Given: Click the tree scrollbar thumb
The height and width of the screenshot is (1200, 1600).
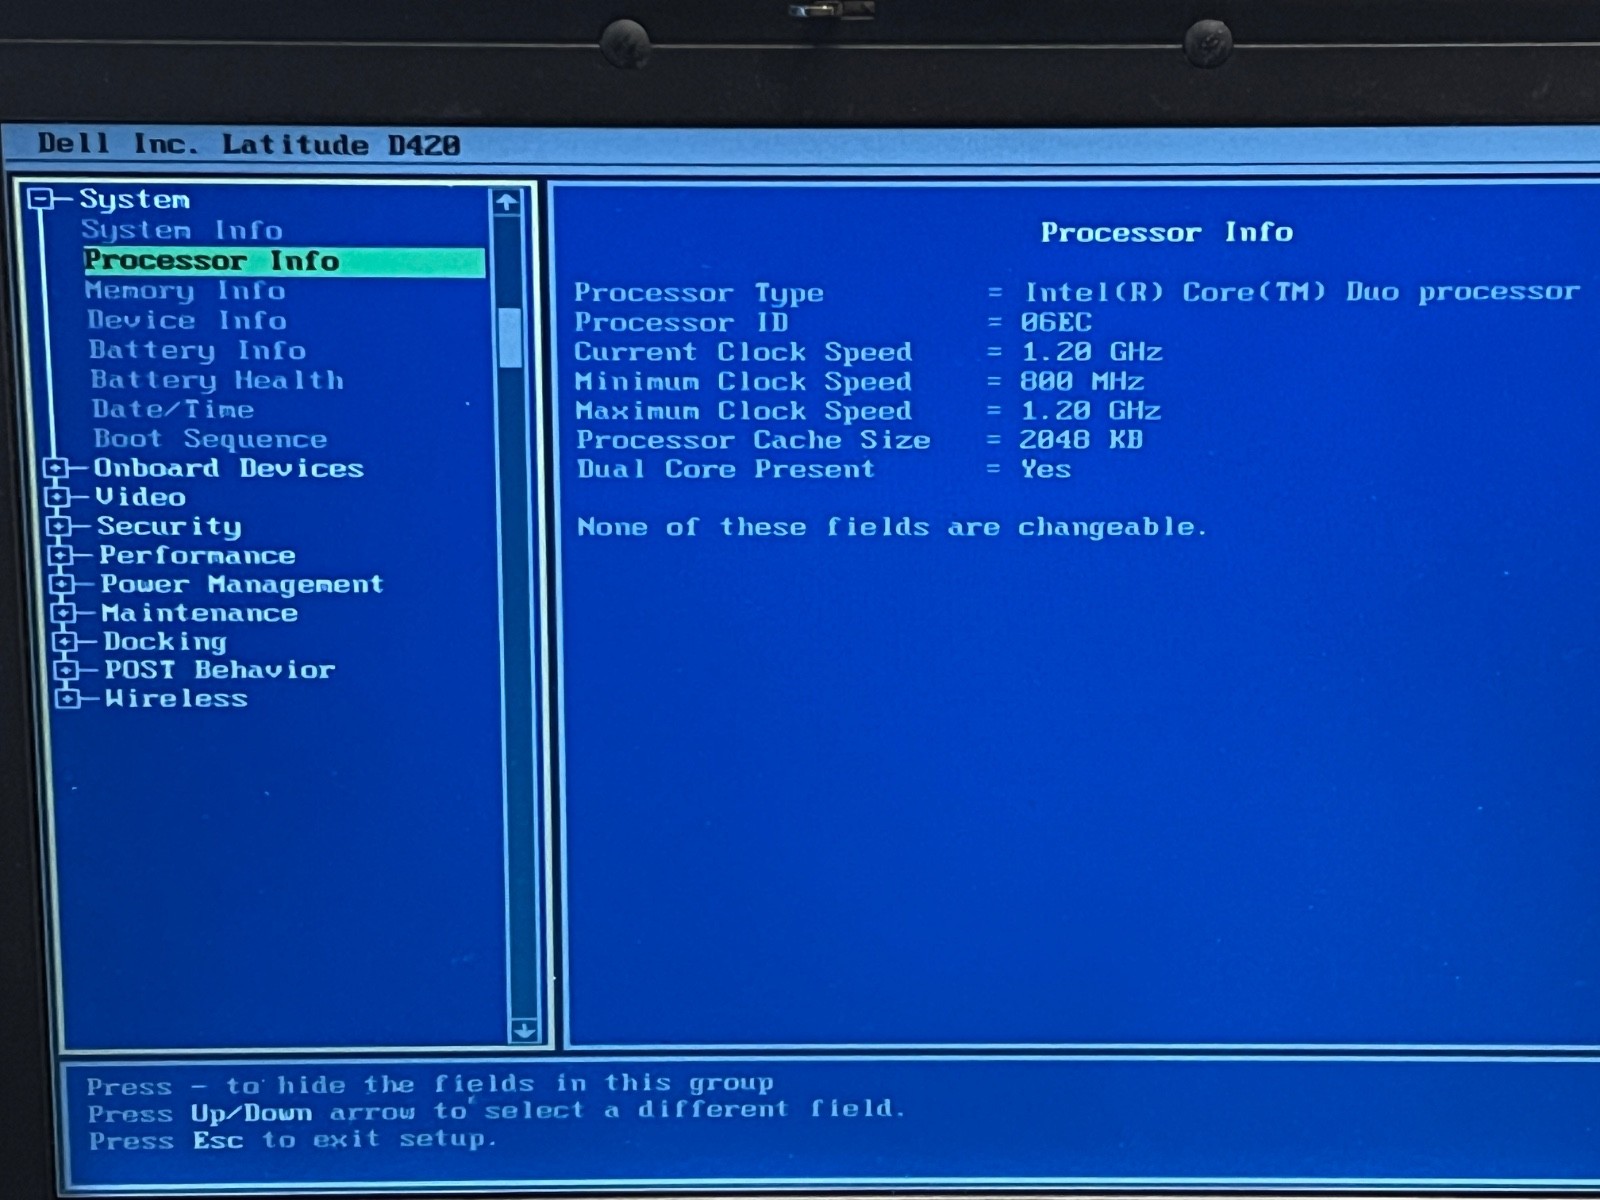Looking at the screenshot, I should (510, 338).
